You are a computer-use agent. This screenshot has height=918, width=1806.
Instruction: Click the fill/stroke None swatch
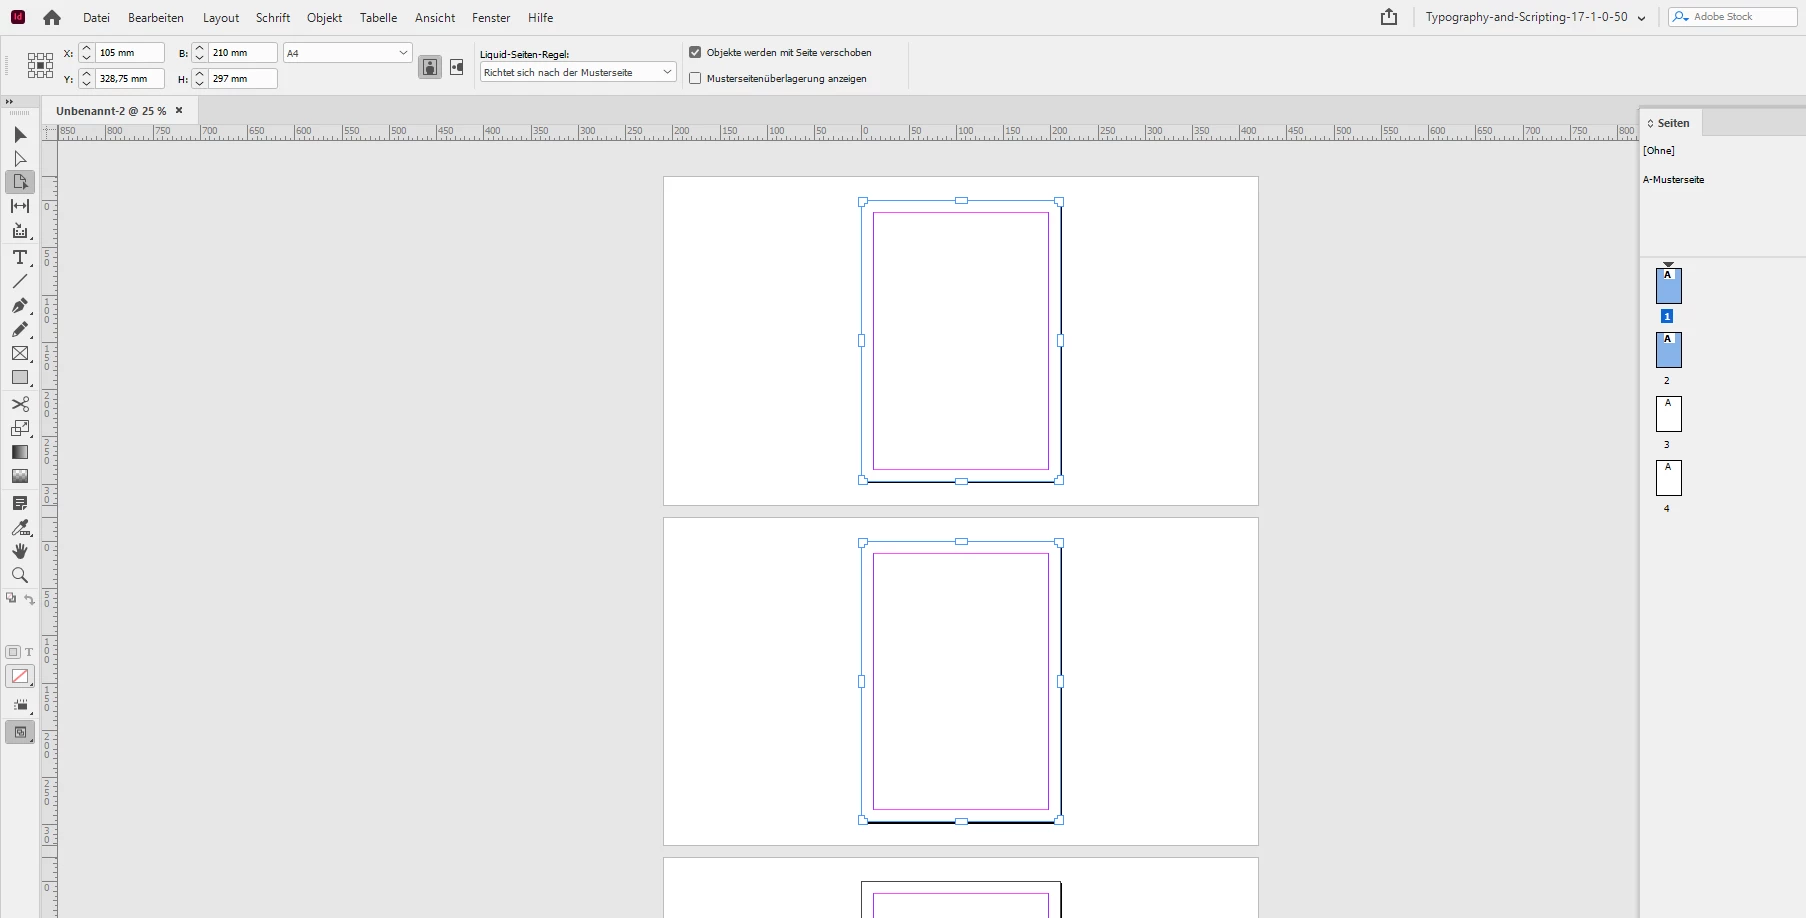coord(20,677)
